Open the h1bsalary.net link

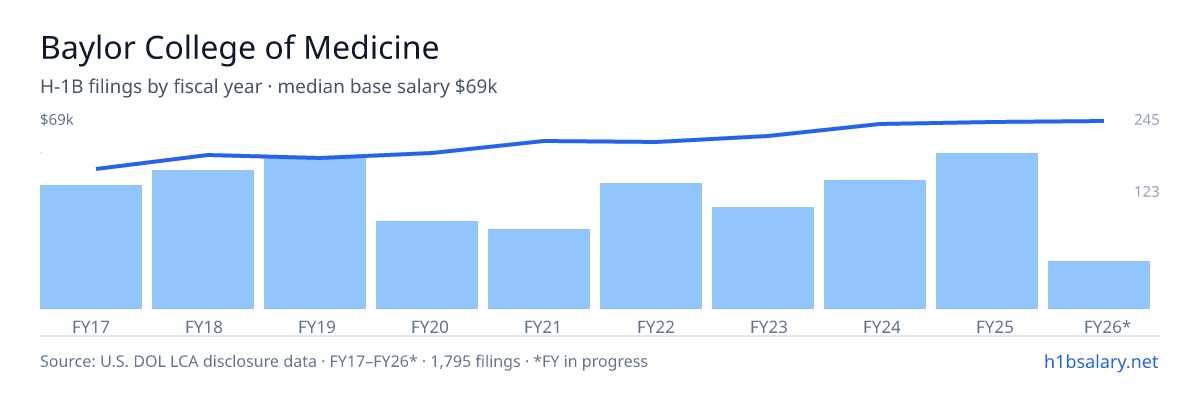pos(1101,361)
